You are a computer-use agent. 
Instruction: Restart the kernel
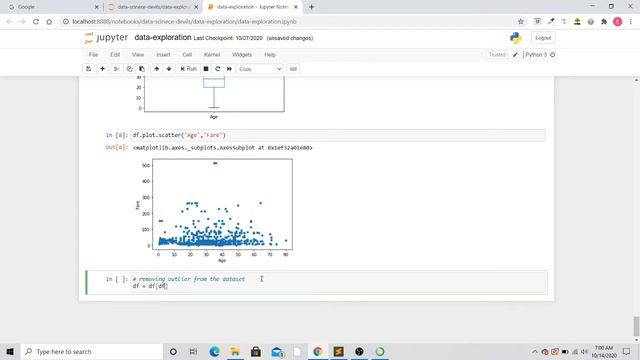[x=218, y=69]
